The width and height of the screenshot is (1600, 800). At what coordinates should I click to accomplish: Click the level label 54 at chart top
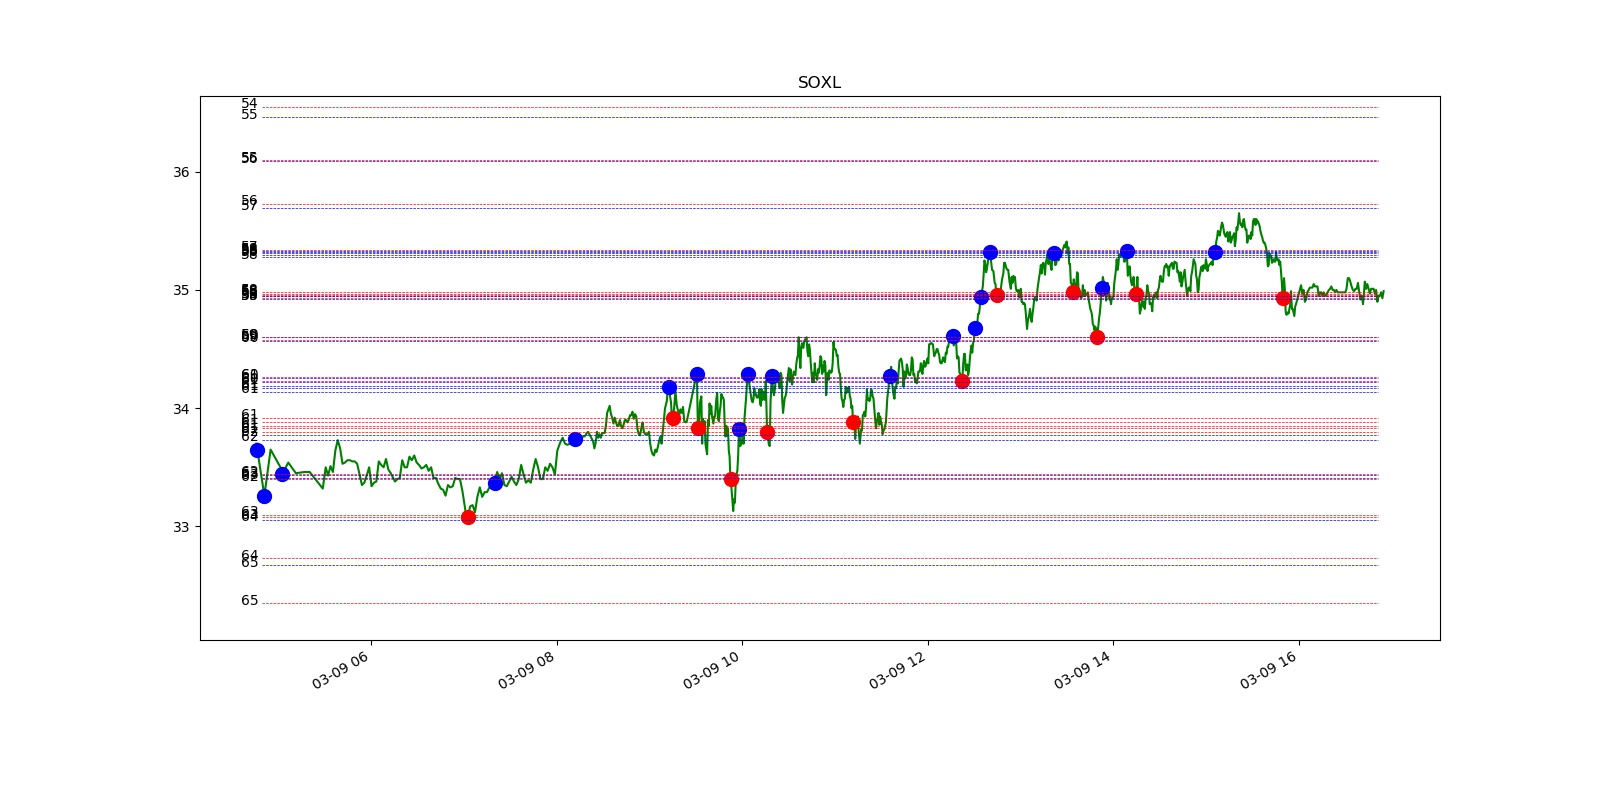(249, 104)
